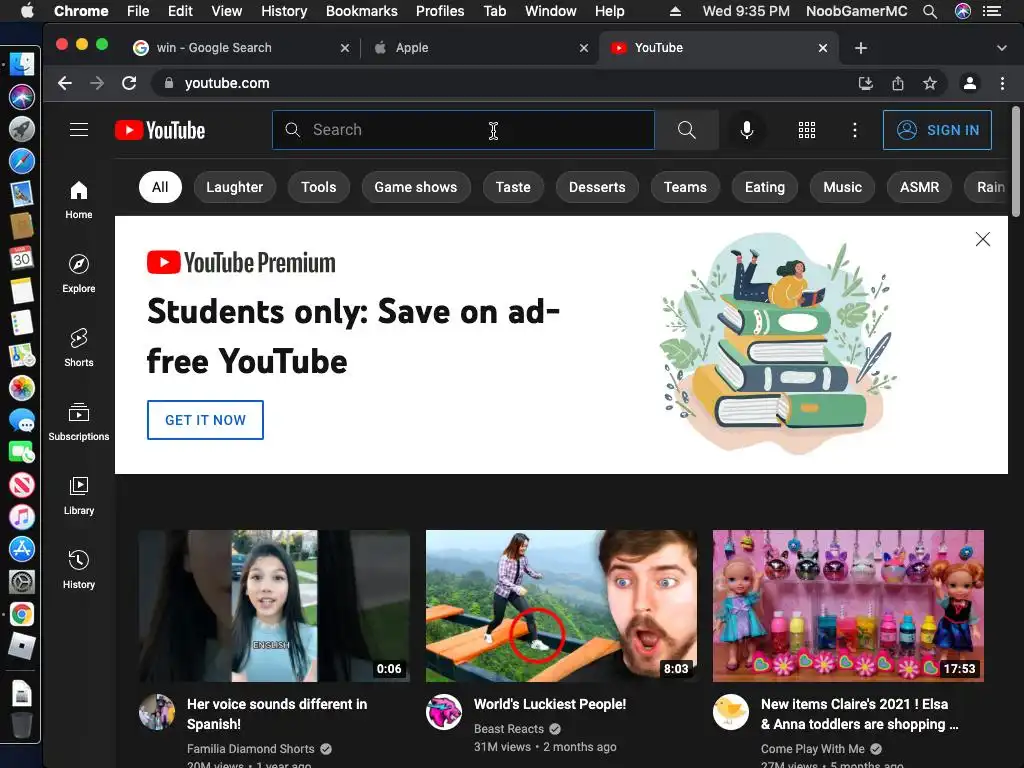Select the Eating filter chip
Viewport: 1024px width, 768px height.
pyautogui.click(x=765, y=187)
